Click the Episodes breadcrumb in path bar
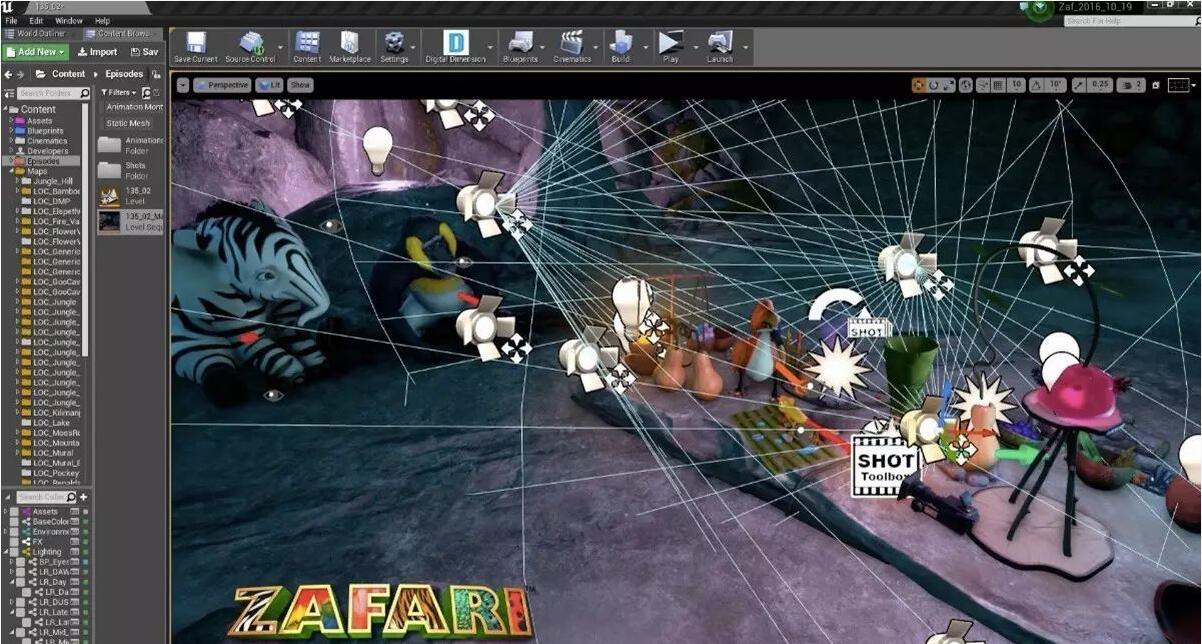The width and height of the screenshot is (1202, 644). point(124,74)
